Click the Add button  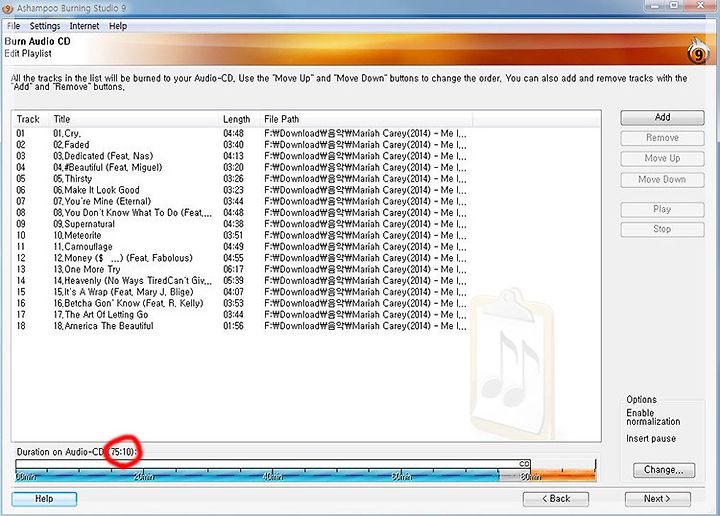pos(662,118)
